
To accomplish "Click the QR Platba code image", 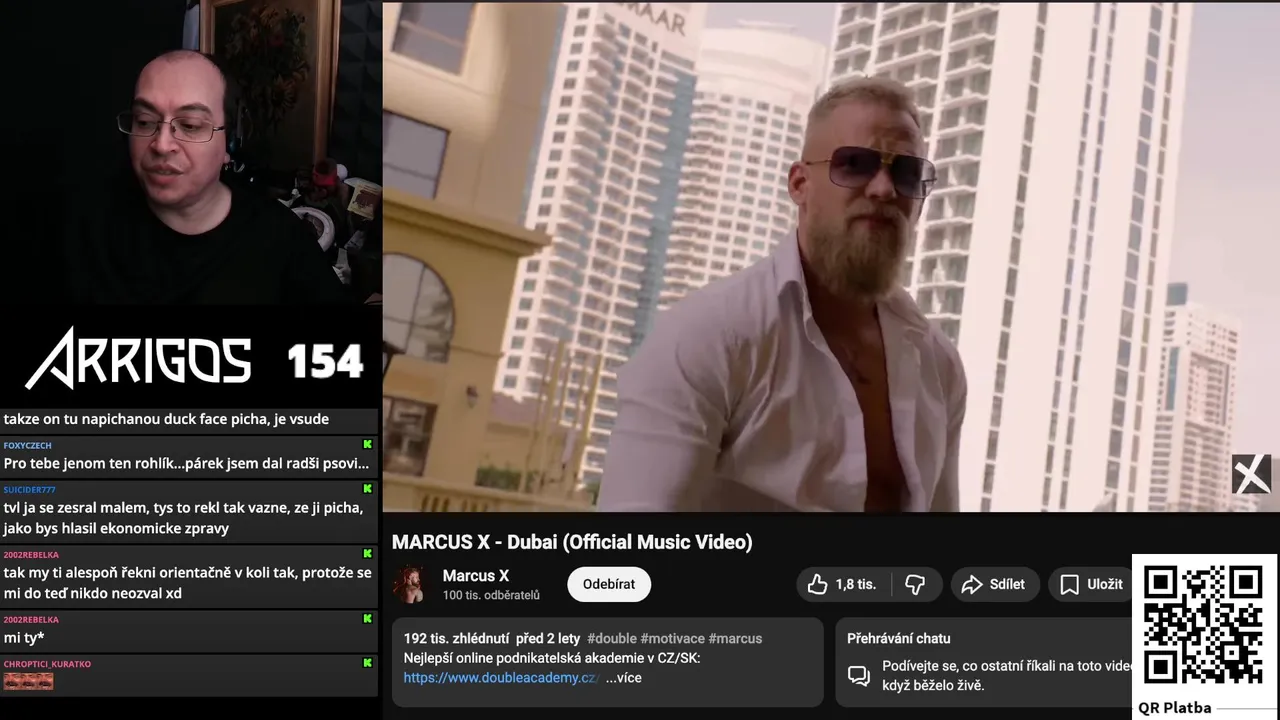I will click(1203, 627).
